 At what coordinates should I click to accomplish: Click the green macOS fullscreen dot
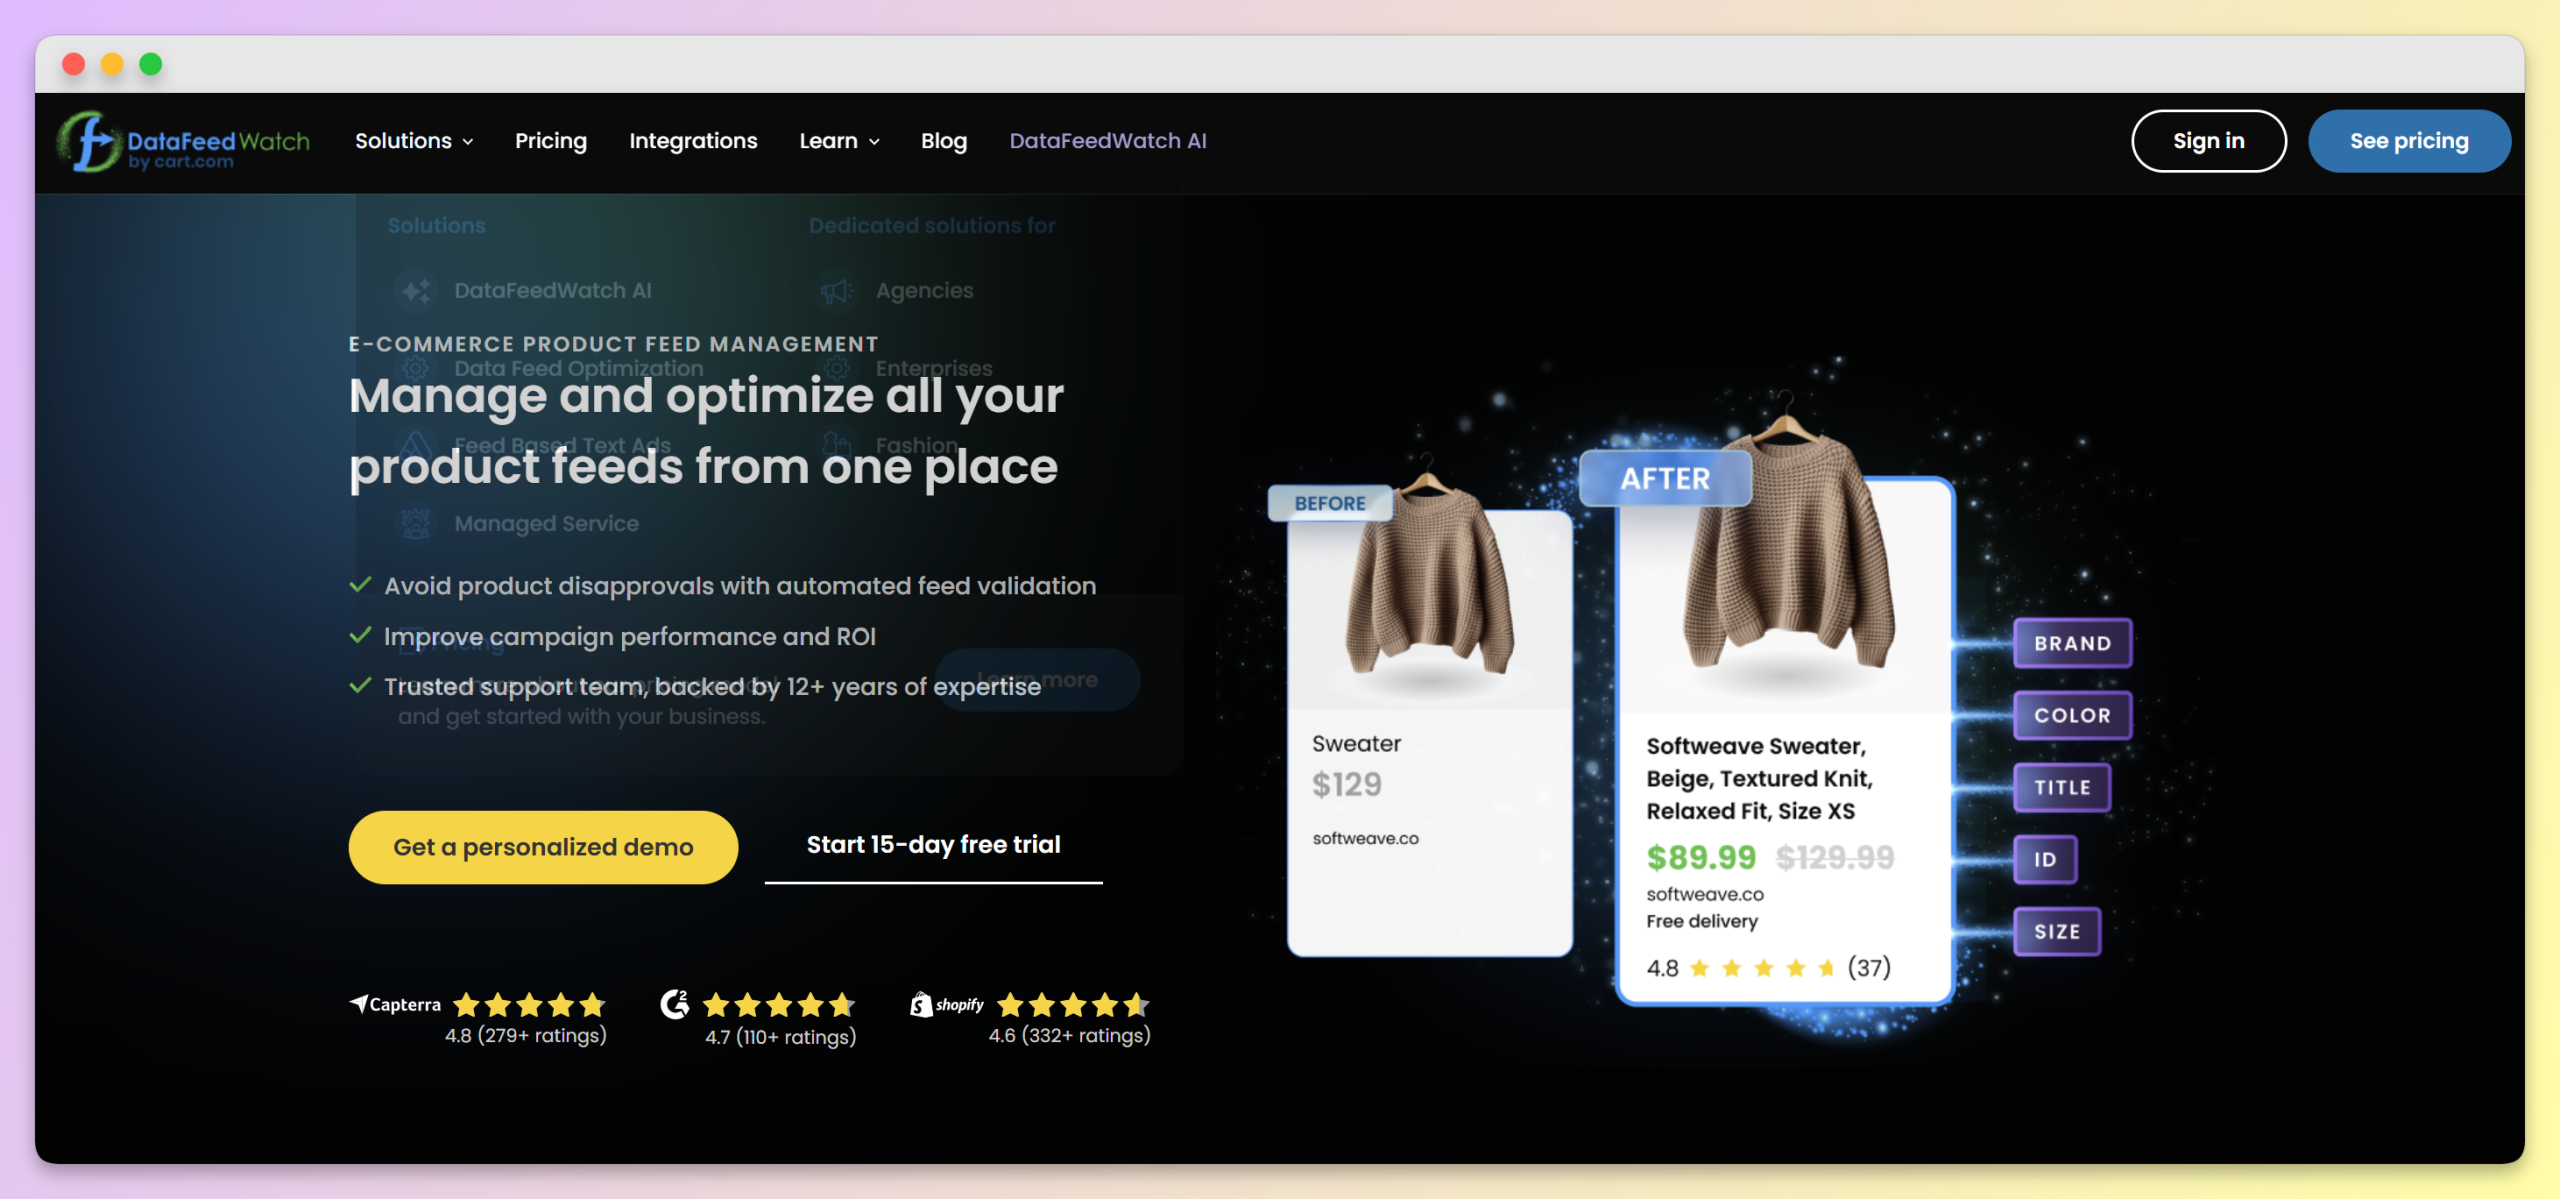(151, 64)
